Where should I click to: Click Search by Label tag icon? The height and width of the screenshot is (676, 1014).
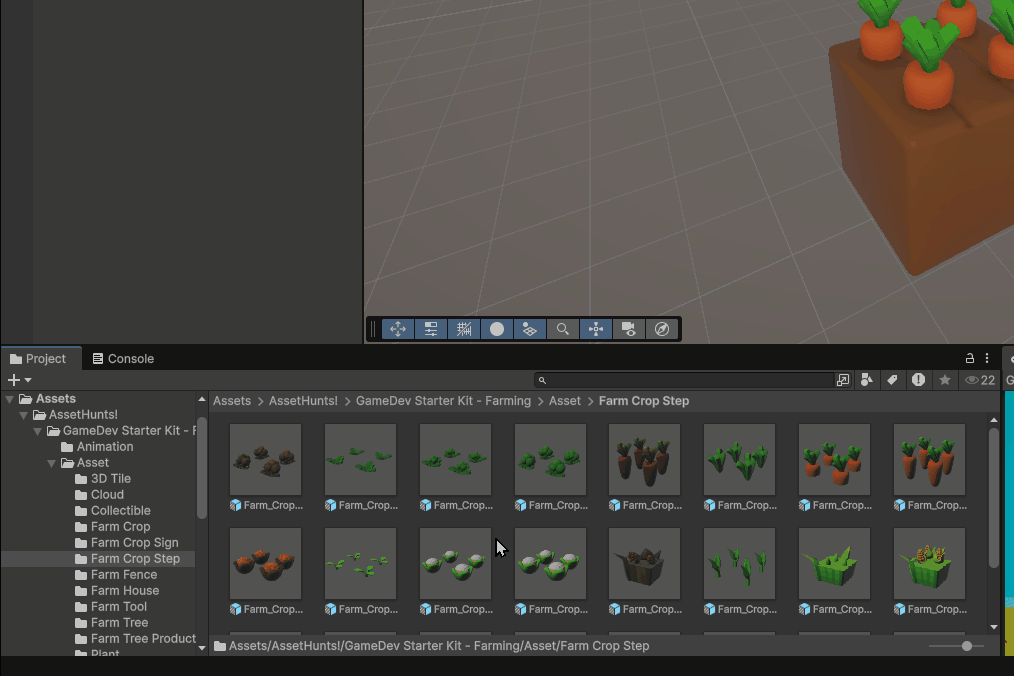892,380
